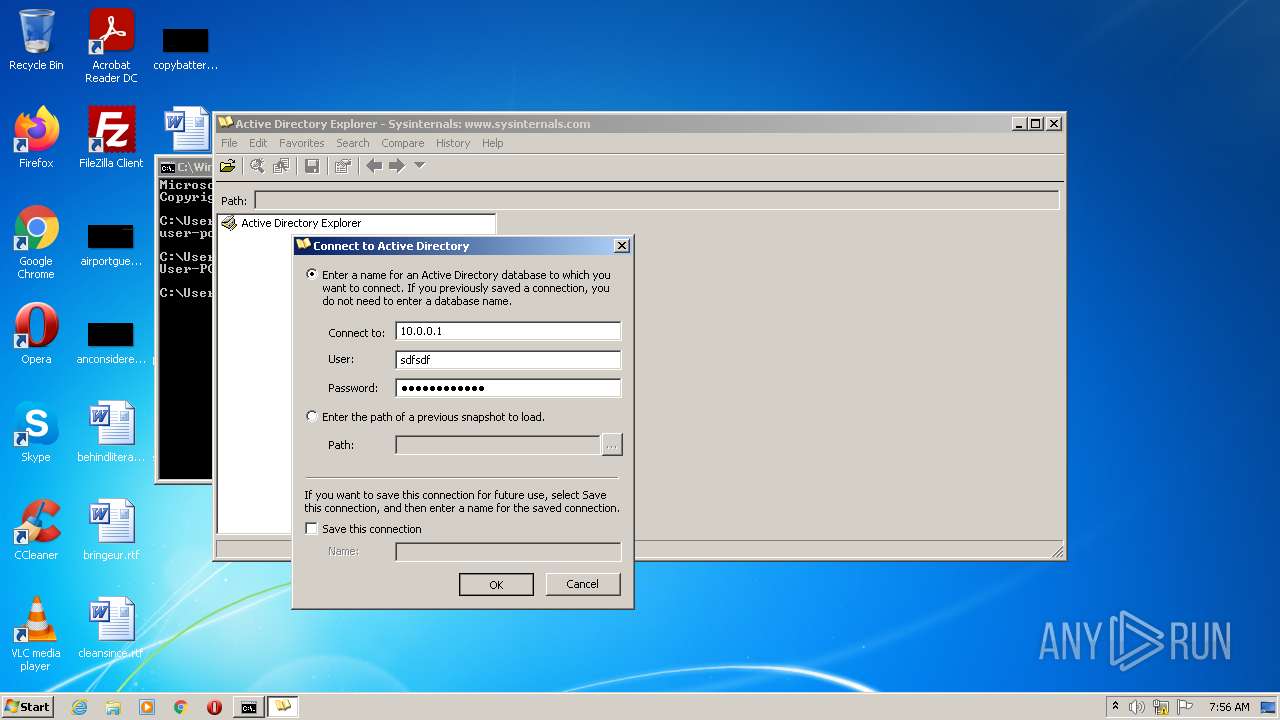Open the History menu
This screenshot has width=1280, height=720.
tap(452, 143)
